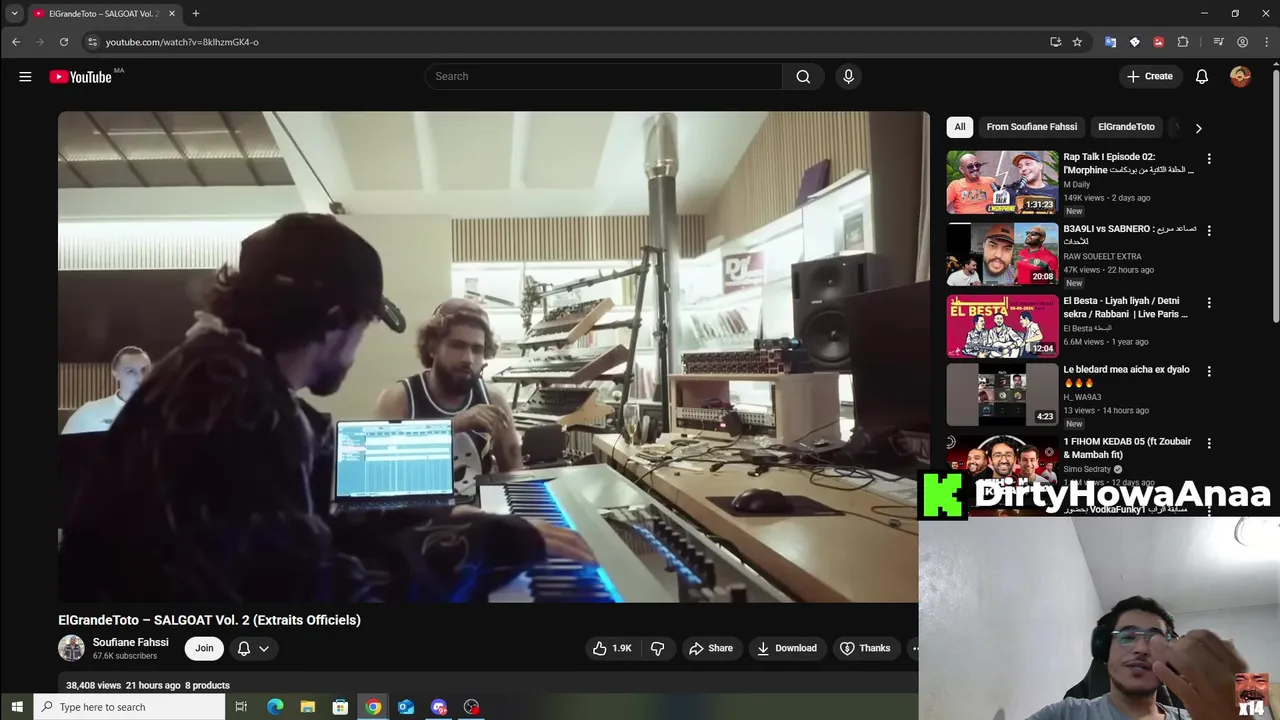Open Rap Talk thumbnail with 1:31:23 duration

click(x=1002, y=182)
